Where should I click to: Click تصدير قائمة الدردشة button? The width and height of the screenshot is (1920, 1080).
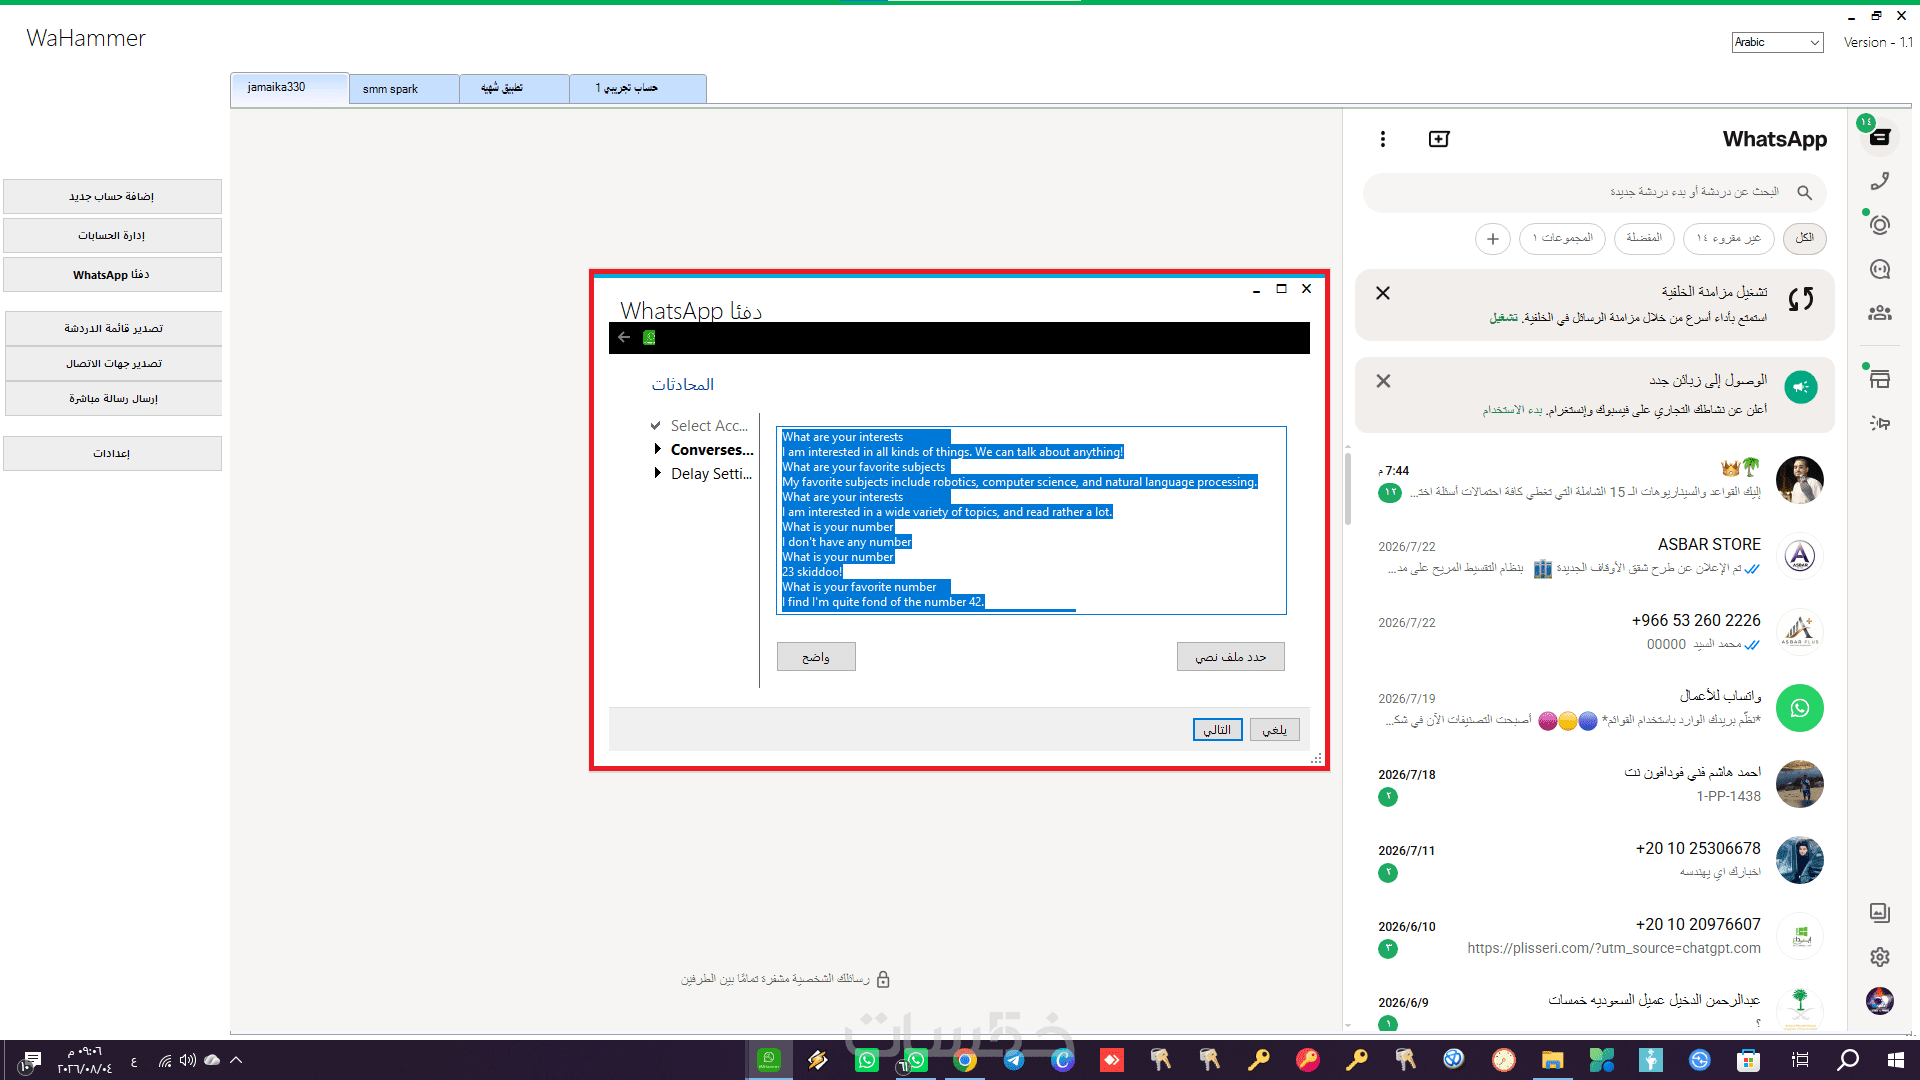click(x=113, y=328)
